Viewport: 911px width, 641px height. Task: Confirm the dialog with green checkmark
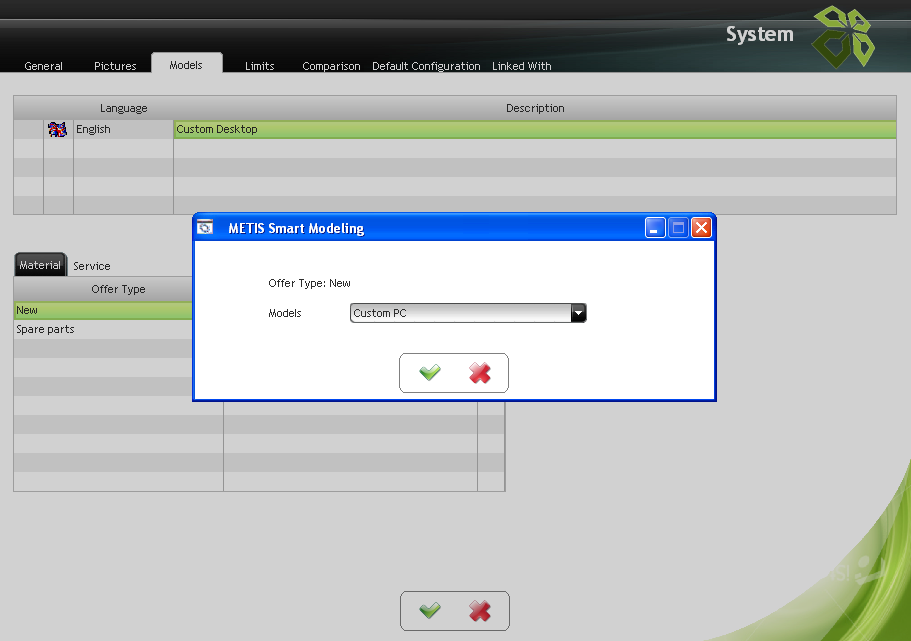[430, 373]
